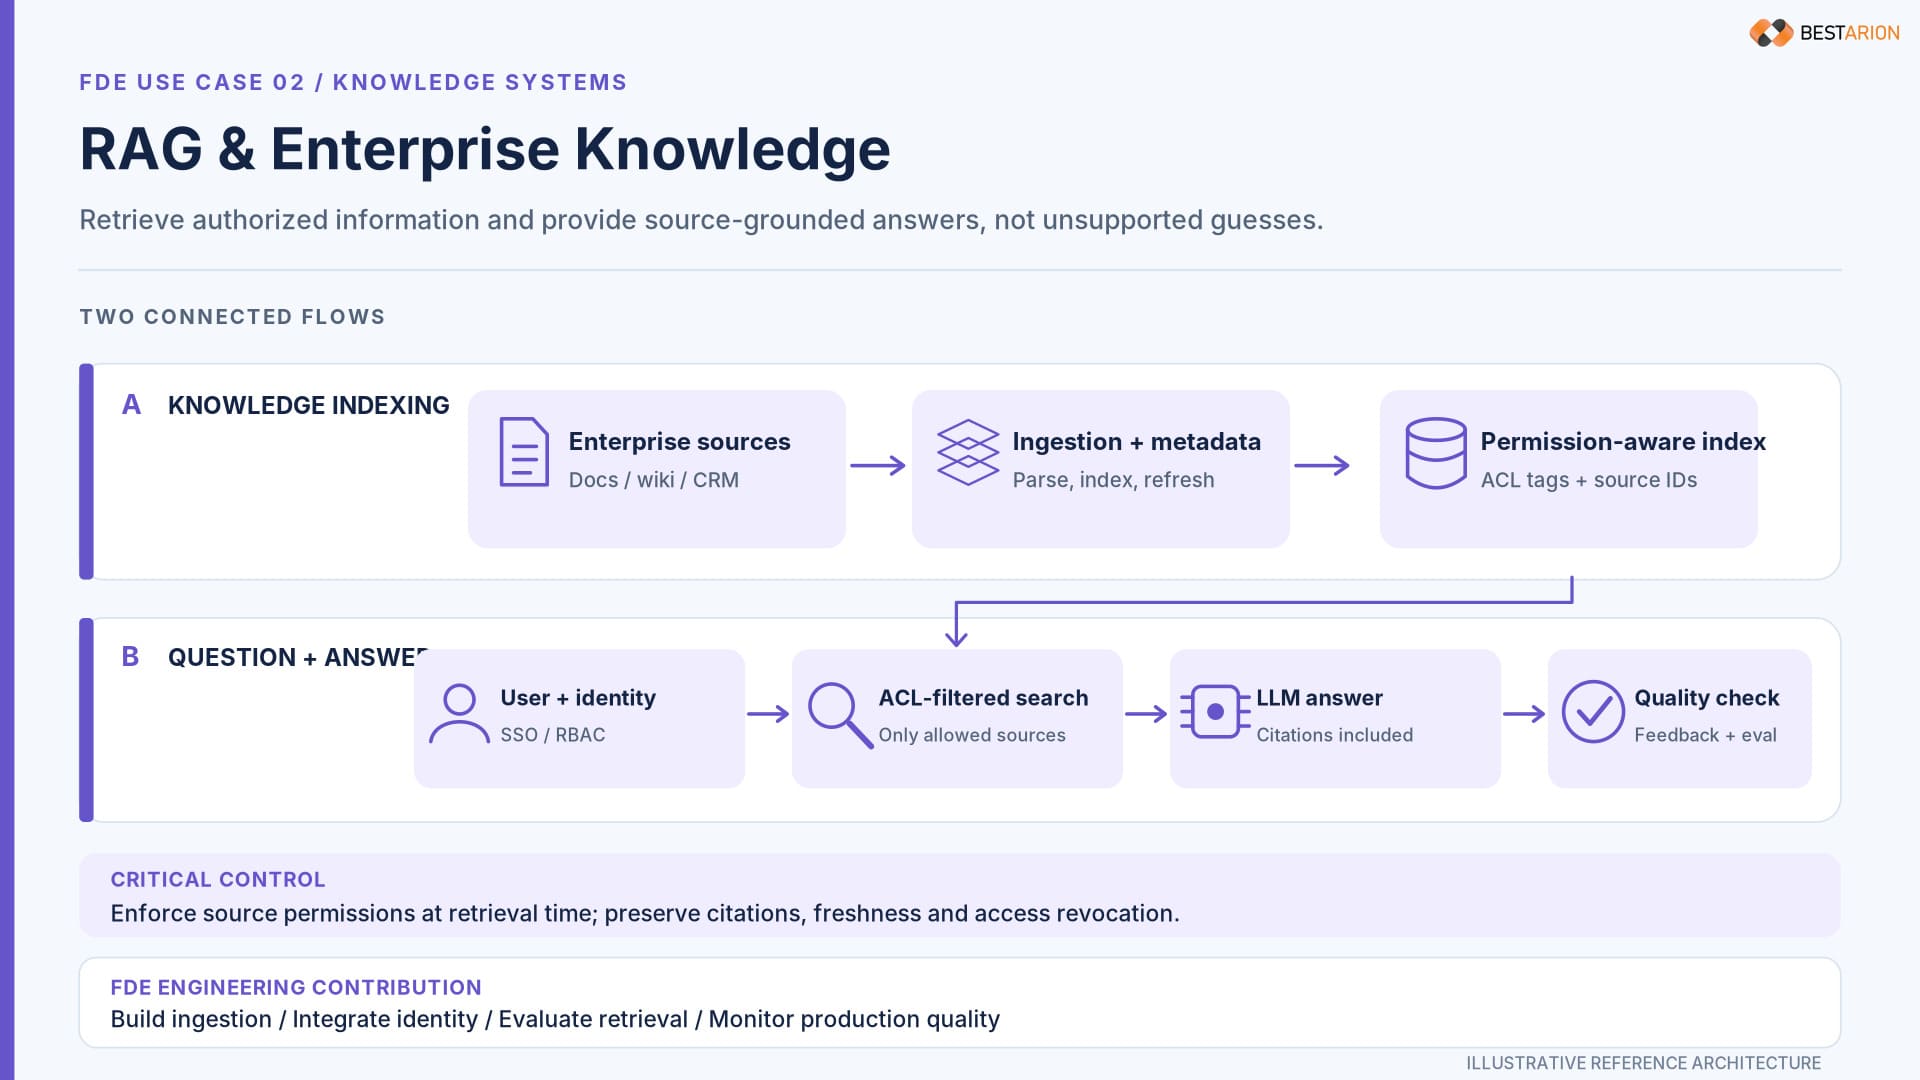Select the "LLM answer" heading
Screen dimensions: 1920x1080
click(x=1319, y=697)
